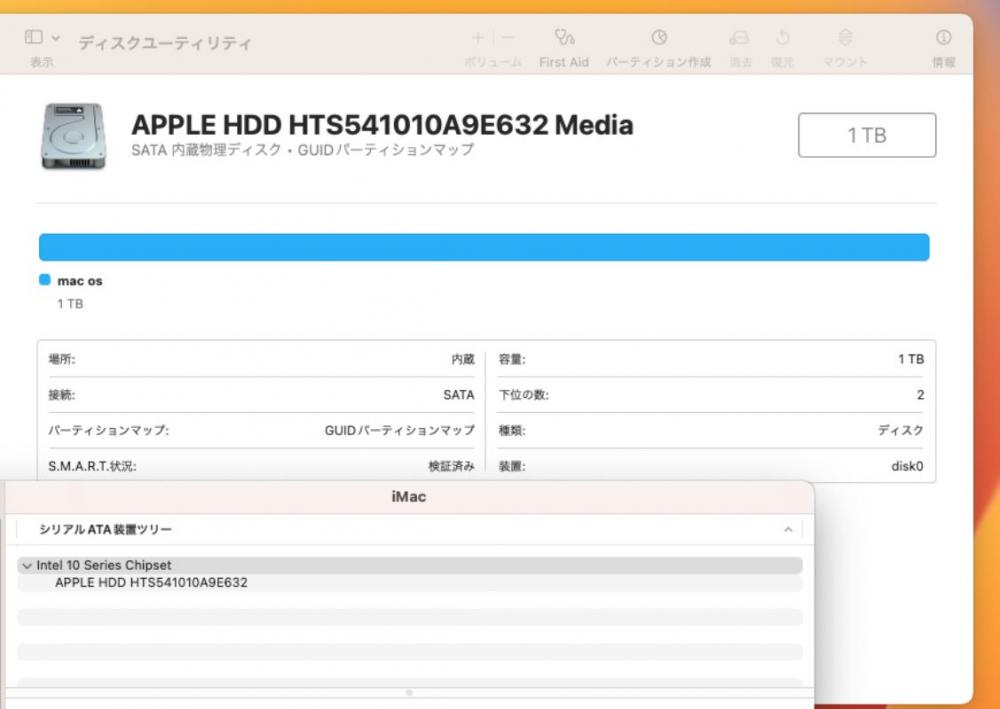The image size is (1000, 709).
Task: Click the erase disk icon
Action: 739,38
